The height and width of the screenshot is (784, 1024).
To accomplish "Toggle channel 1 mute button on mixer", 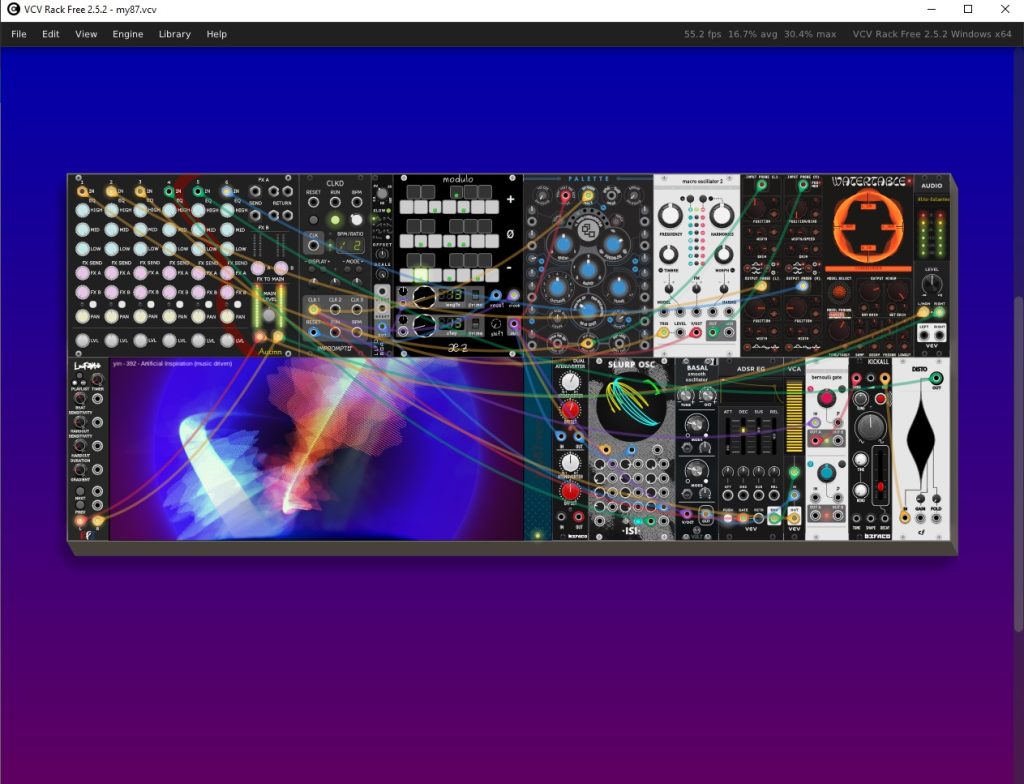I will point(93,304).
